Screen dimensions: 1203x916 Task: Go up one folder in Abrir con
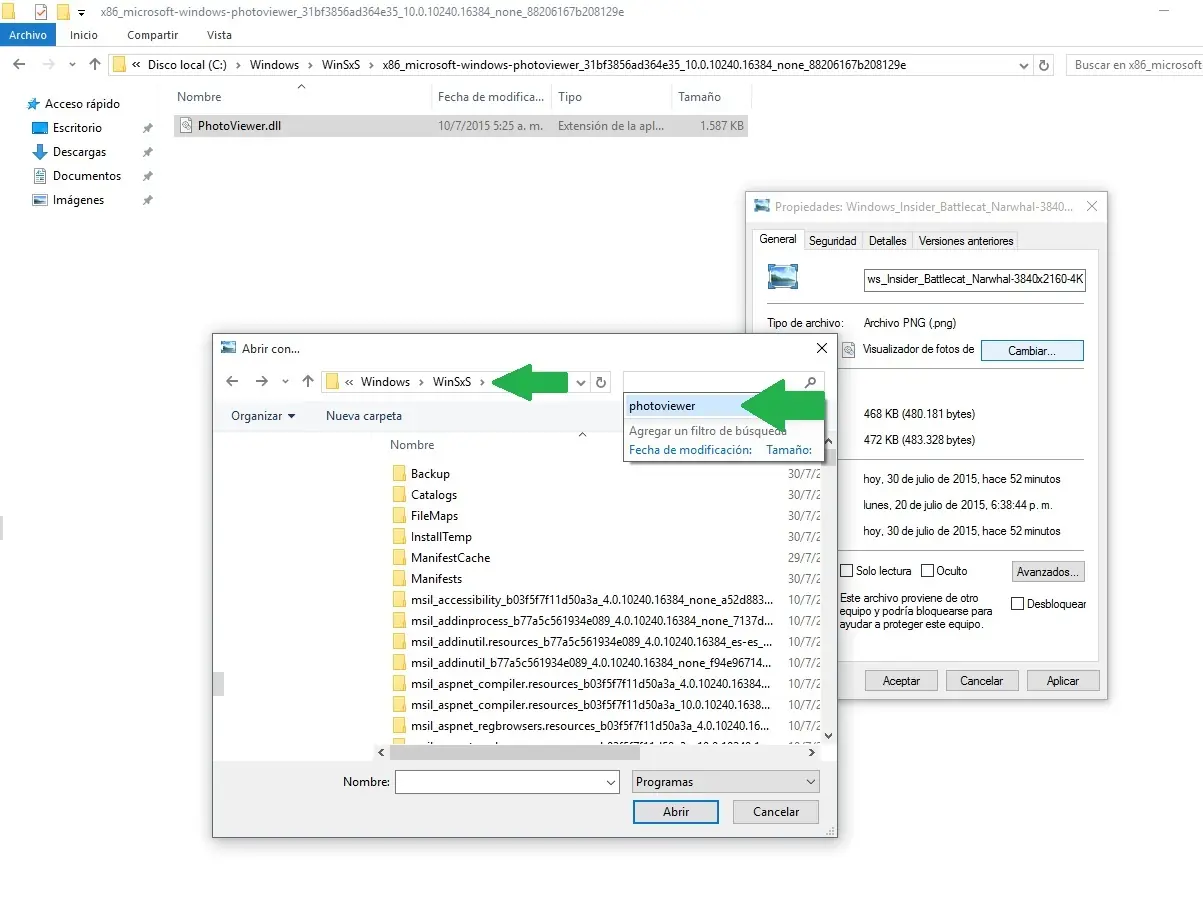(x=308, y=382)
